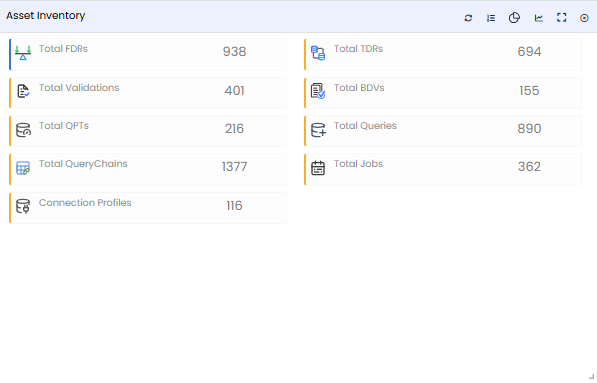Select the Total QueryChains label
The width and height of the screenshot is (597, 383).
(x=83, y=164)
